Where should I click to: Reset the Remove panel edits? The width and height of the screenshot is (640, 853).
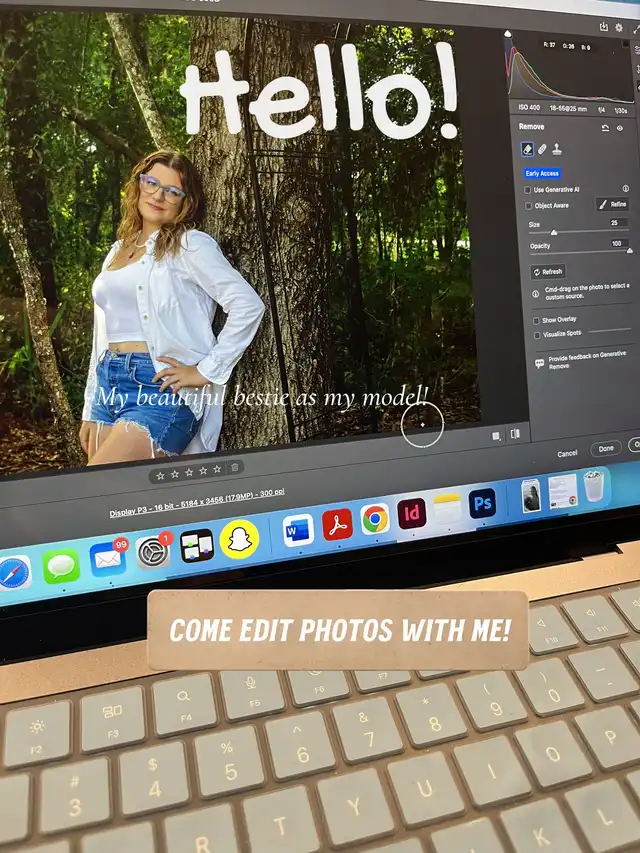[x=605, y=128]
